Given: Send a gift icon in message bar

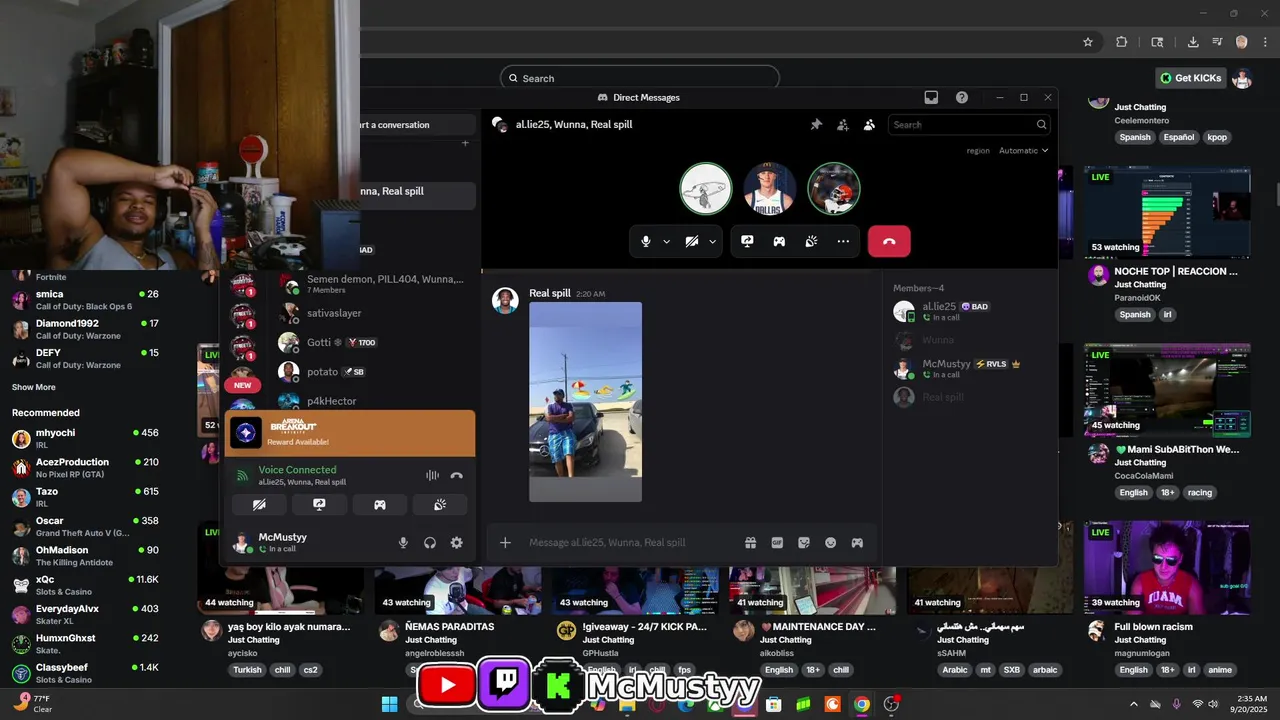Looking at the screenshot, I should coord(750,542).
